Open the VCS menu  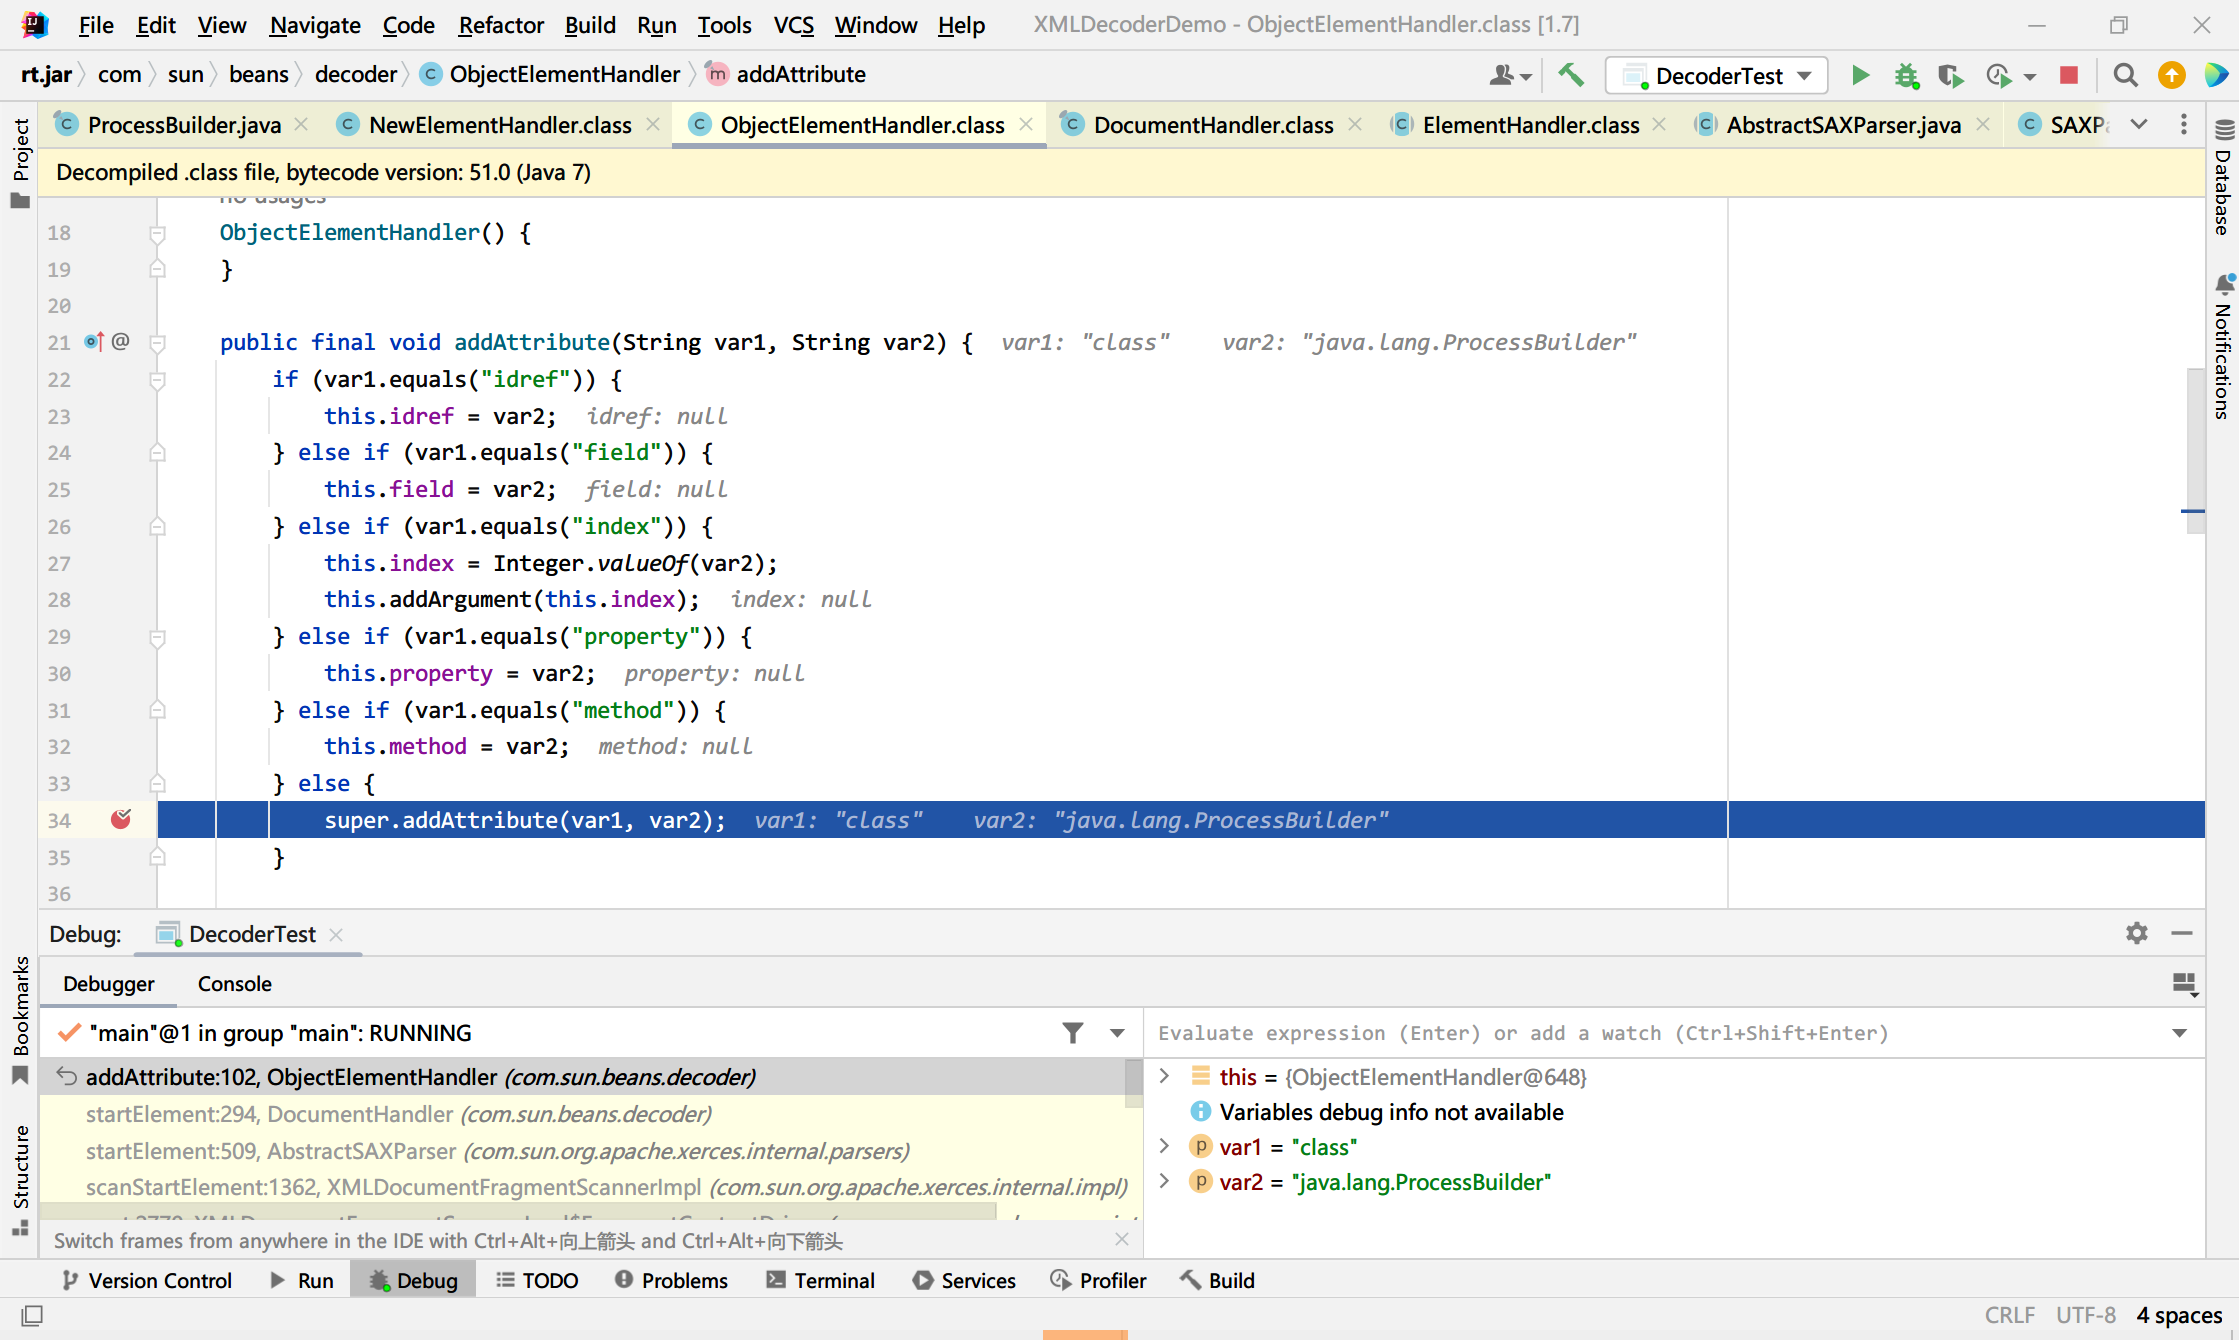pos(793,25)
